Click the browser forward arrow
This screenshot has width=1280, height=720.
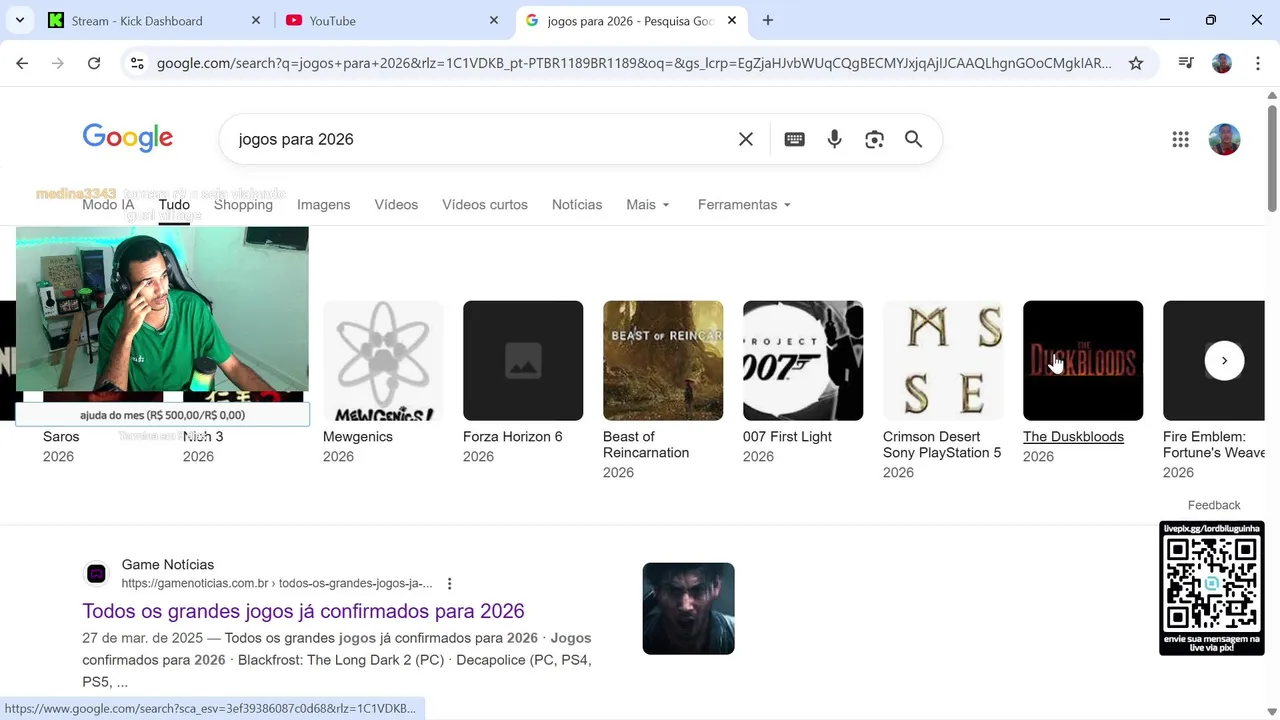coord(58,63)
